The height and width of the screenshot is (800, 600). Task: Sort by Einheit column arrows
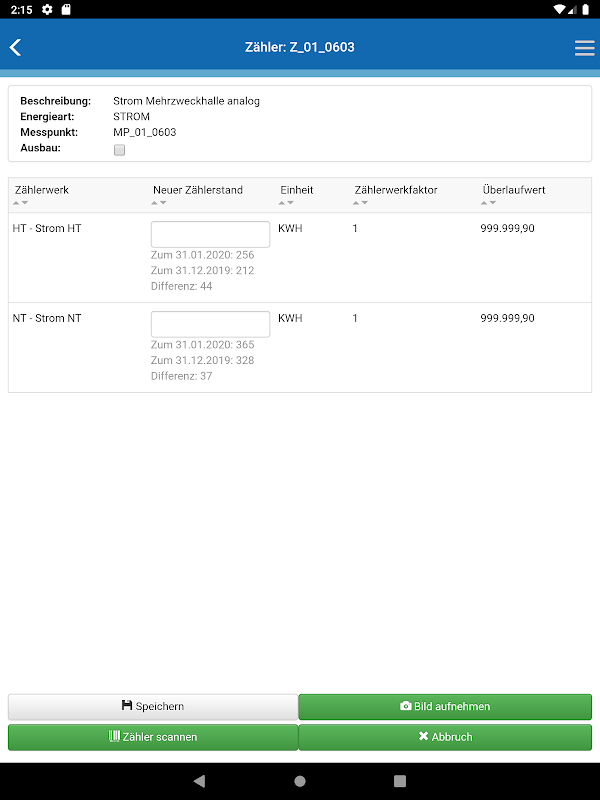287,203
